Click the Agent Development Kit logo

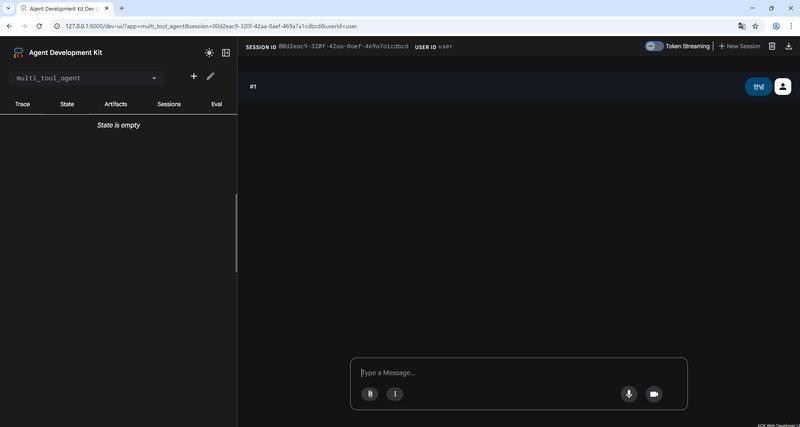click(18, 53)
